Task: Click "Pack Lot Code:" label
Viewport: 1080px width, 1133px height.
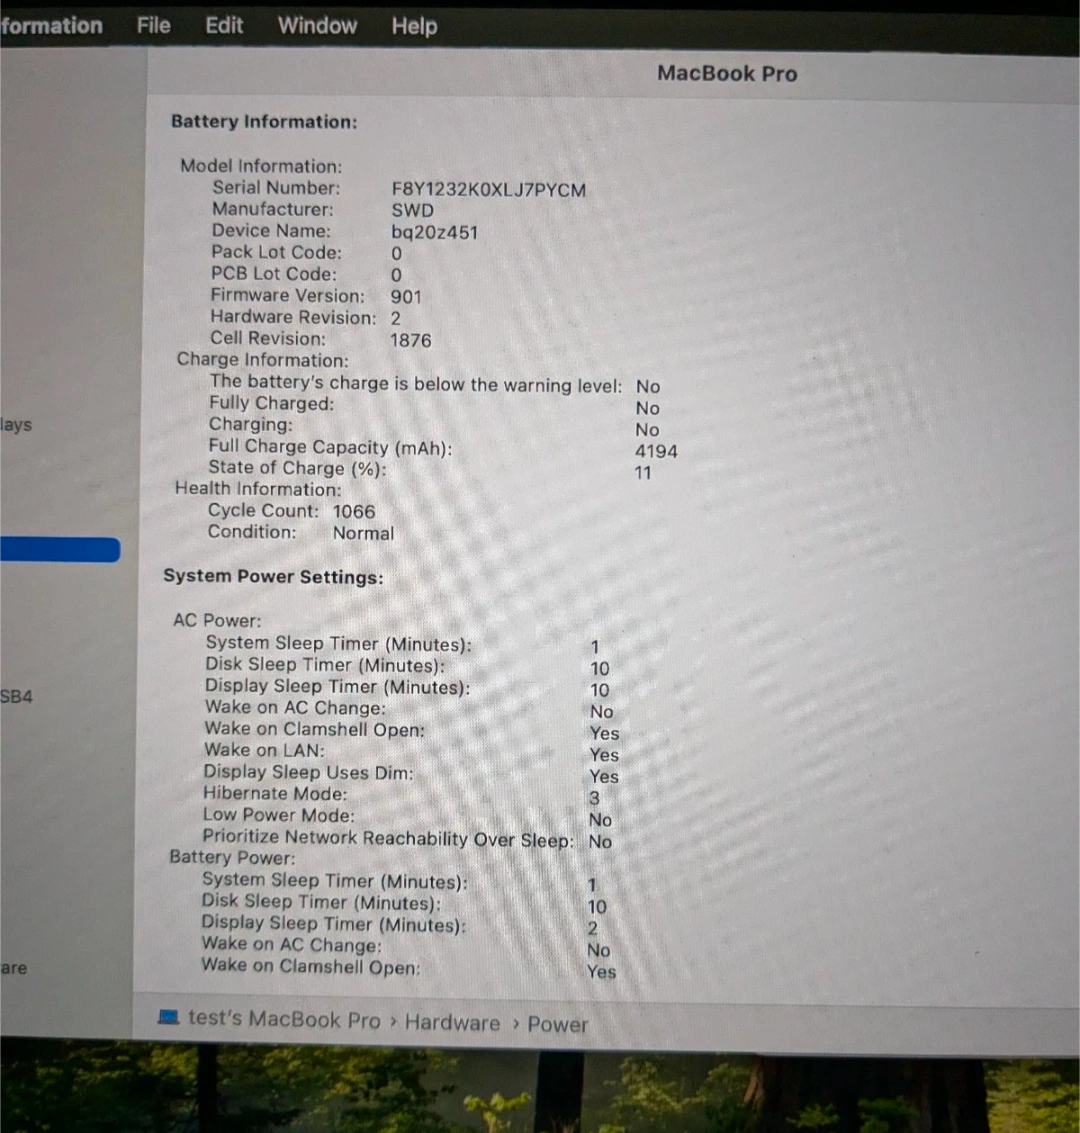Action: pyautogui.click(x=276, y=251)
